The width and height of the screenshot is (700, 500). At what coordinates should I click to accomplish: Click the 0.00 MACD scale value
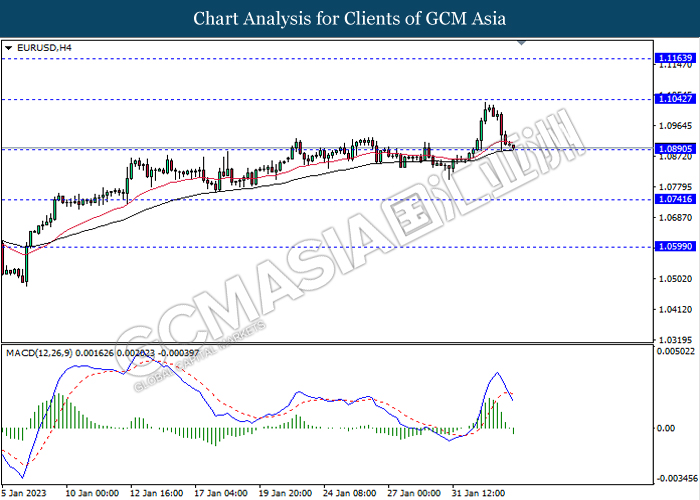tap(666, 428)
